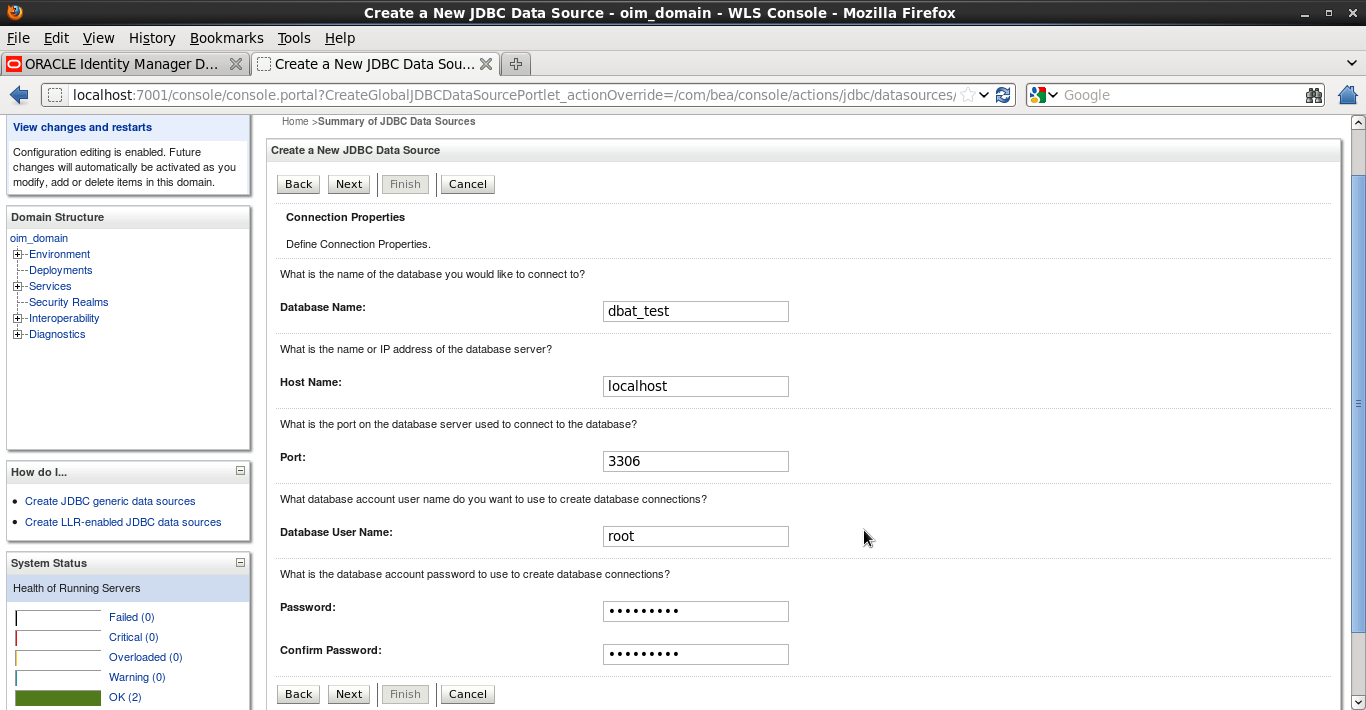Open the search engine dropdown arrow

click(1052, 94)
